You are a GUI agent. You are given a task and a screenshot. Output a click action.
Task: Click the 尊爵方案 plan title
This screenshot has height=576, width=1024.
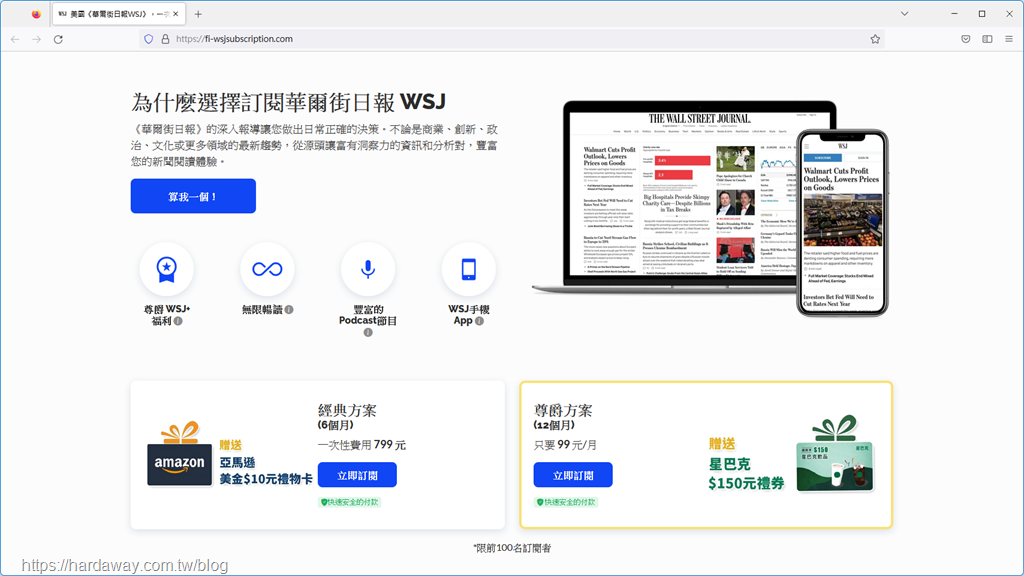[563, 411]
